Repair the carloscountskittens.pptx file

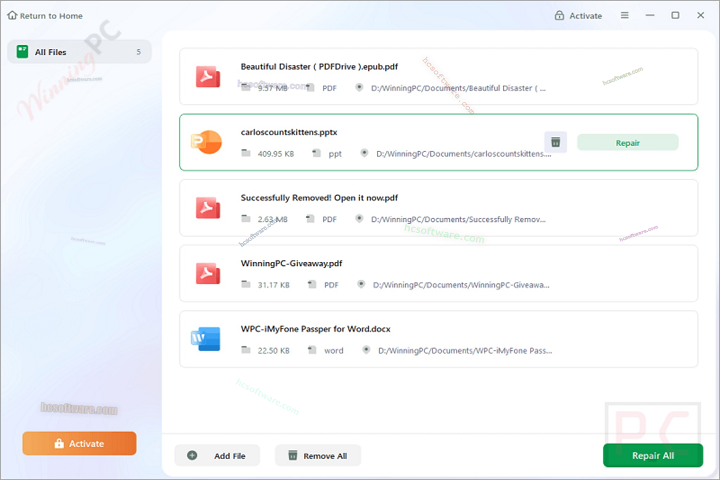tap(627, 142)
